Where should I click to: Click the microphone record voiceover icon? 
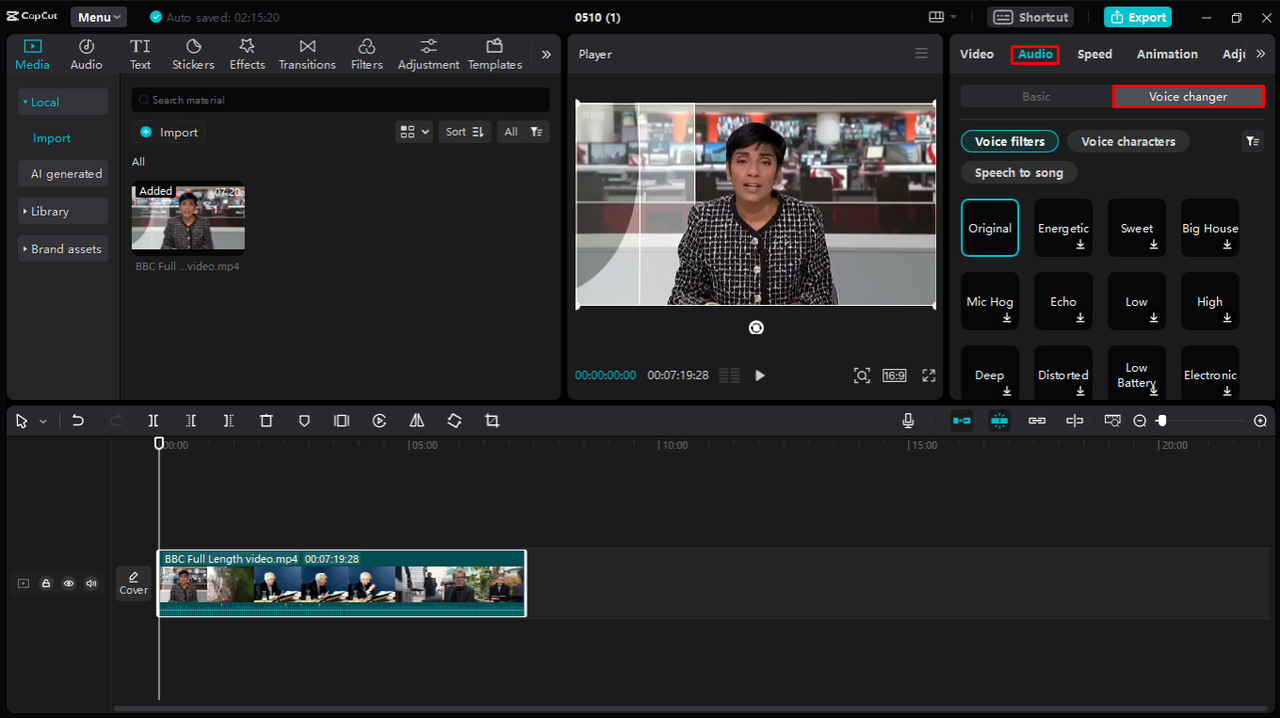908,421
